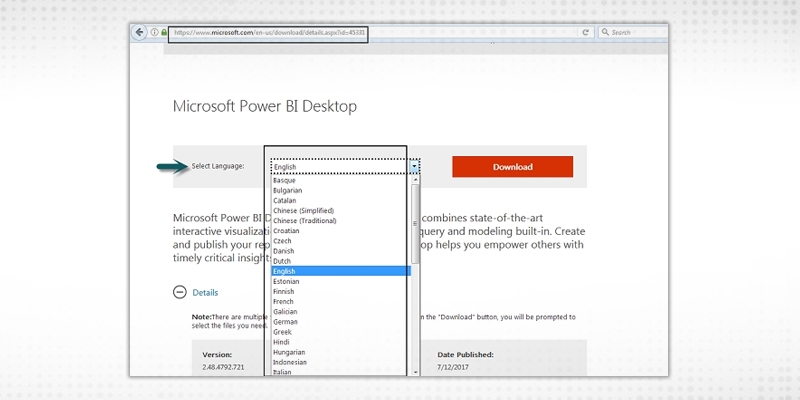The height and width of the screenshot is (400, 800).
Task: Click the Date Published label
Action: point(465,354)
